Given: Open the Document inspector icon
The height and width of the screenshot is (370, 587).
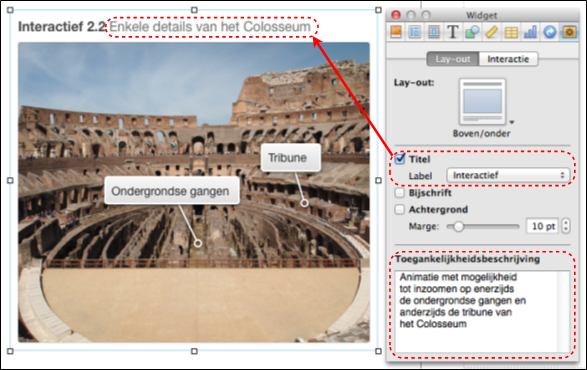Looking at the screenshot, I should coord(396,32).
